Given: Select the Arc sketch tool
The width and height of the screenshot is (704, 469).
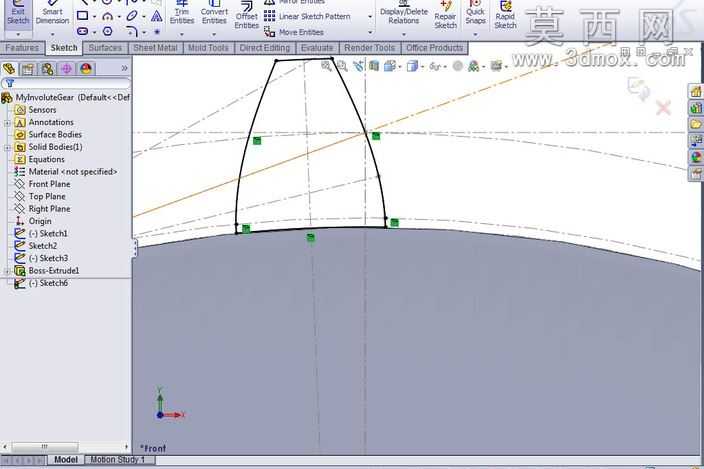Looking at the screenshot, I should pyautogui.click(x=107, y=17).
